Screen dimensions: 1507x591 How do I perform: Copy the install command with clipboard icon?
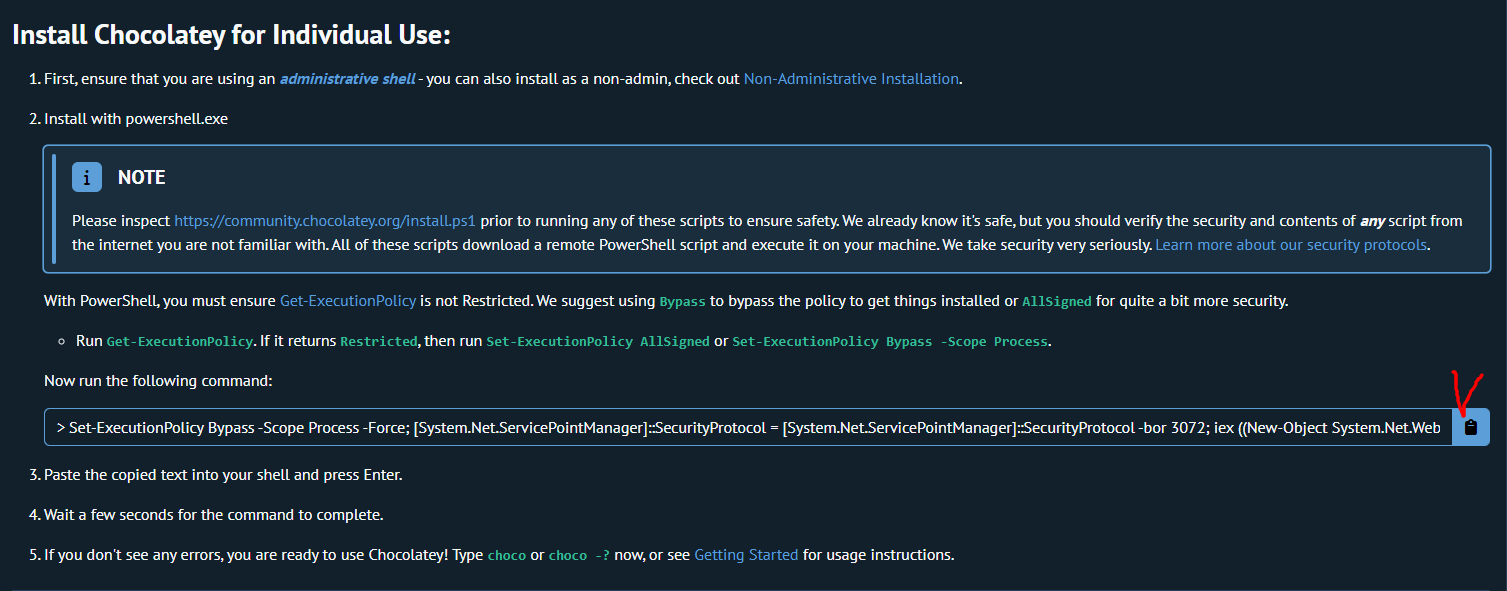(x=1470, y=427)
